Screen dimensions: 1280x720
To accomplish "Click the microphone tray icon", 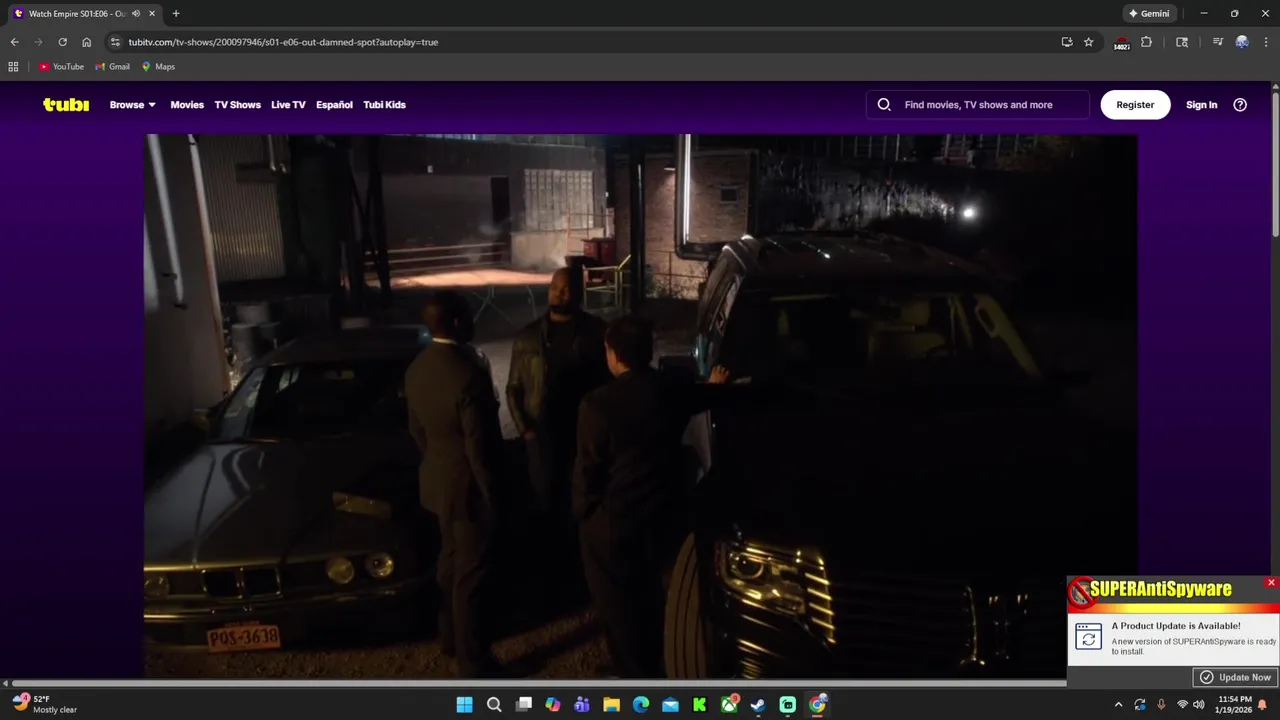I will point(1161,704).
